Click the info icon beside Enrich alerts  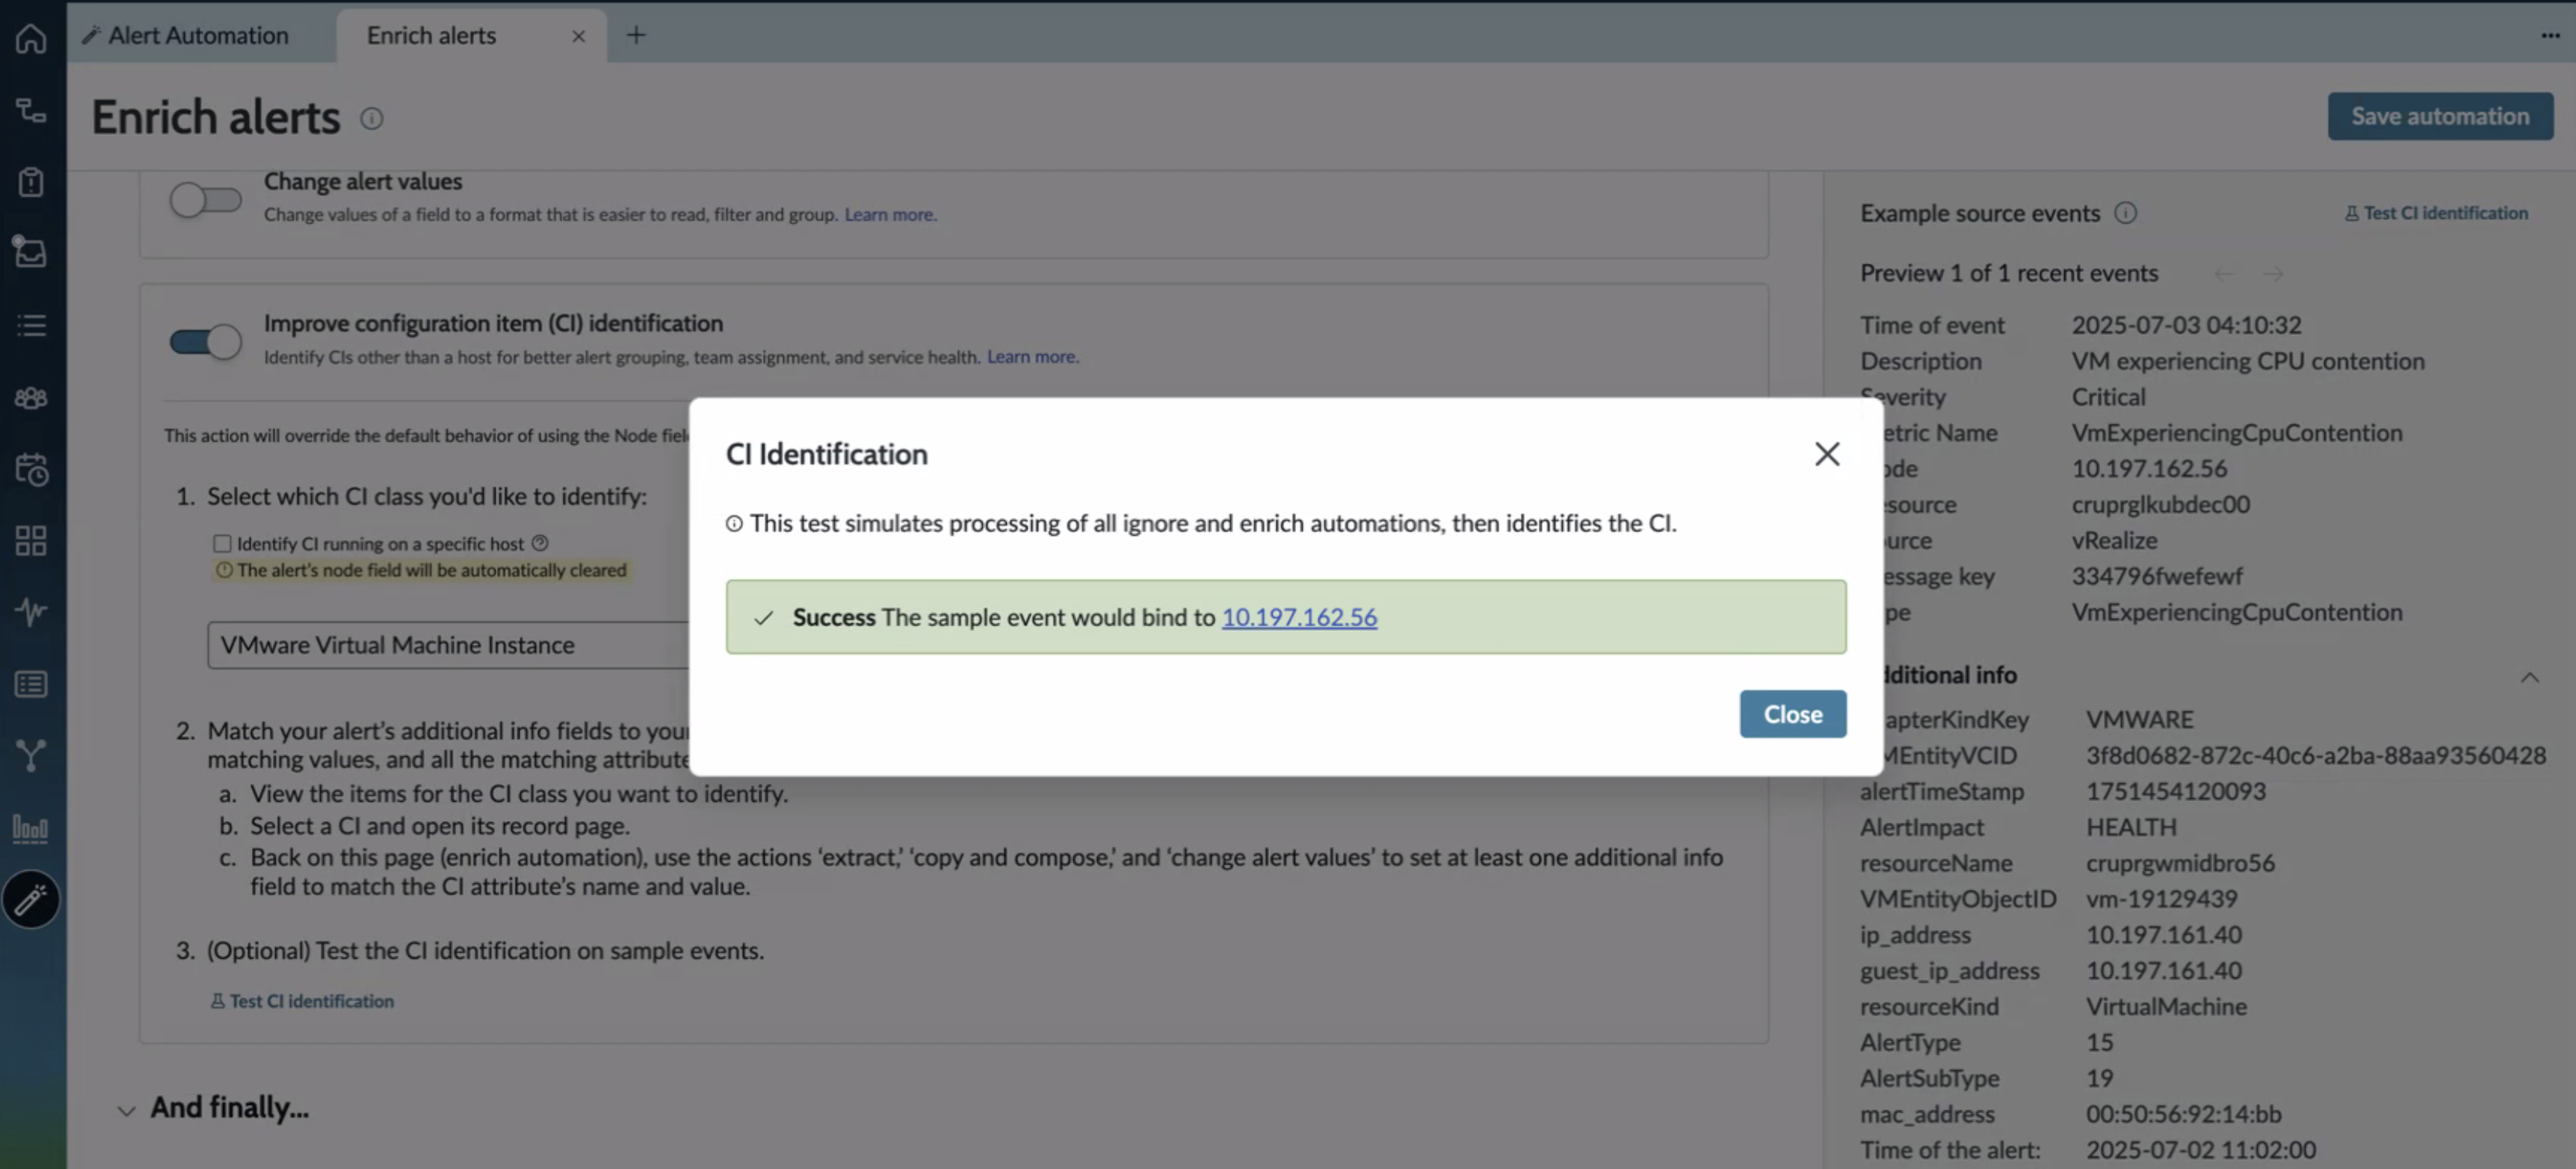coord(371,118)
